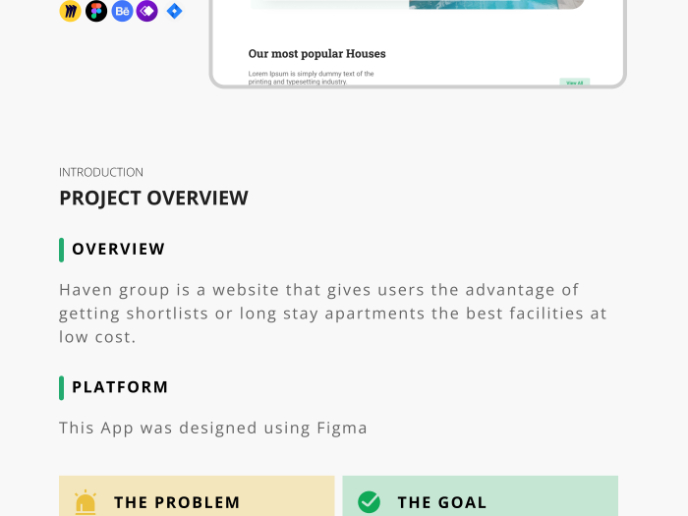The height and width of the screenshot is (516, 688).
Task: Click the yellow alarm siren icon
Action: [x=85, y=502]
